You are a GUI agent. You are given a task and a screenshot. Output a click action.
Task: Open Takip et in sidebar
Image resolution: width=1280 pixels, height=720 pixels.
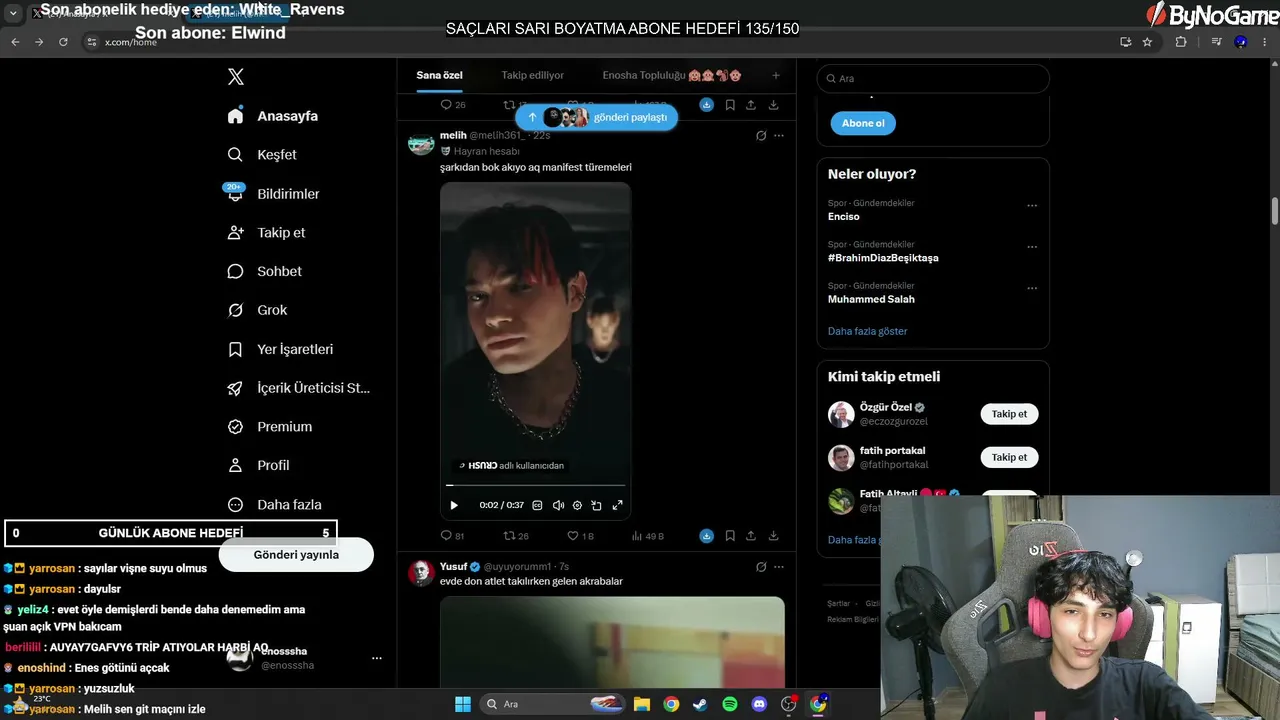(x=266, y=232)
